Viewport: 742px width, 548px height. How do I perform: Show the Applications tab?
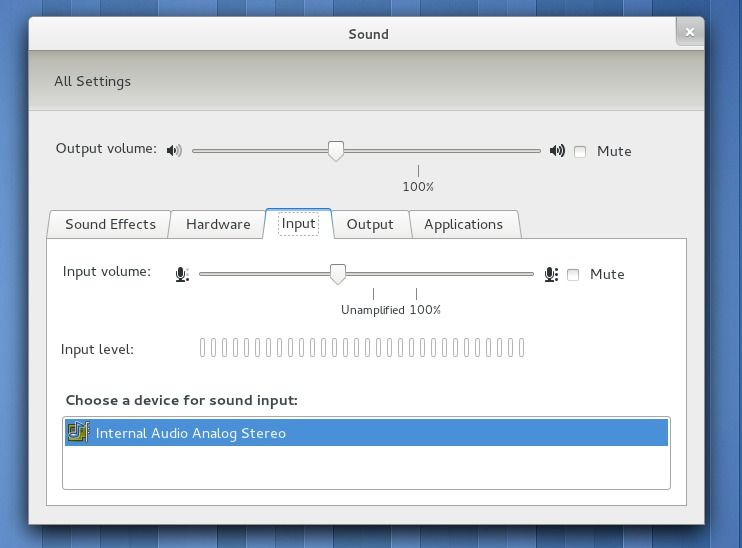tap(463, 224)
